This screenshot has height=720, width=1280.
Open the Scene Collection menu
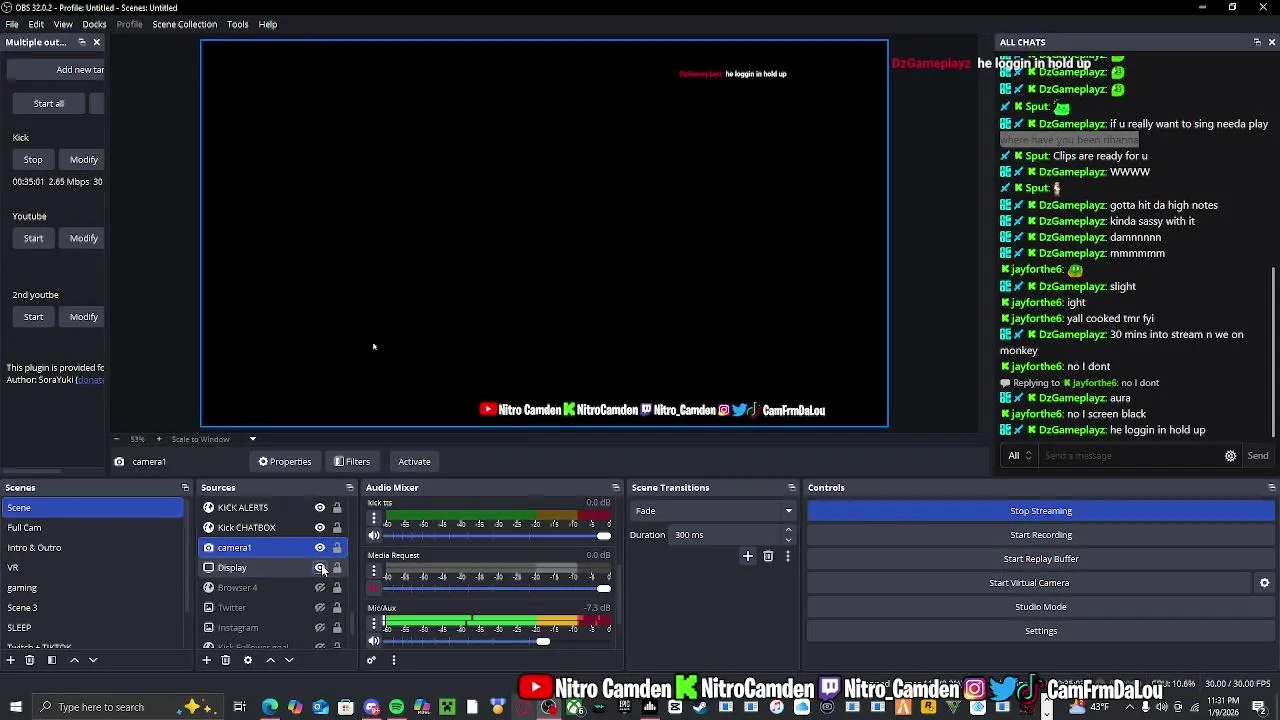tap(184, 24)
